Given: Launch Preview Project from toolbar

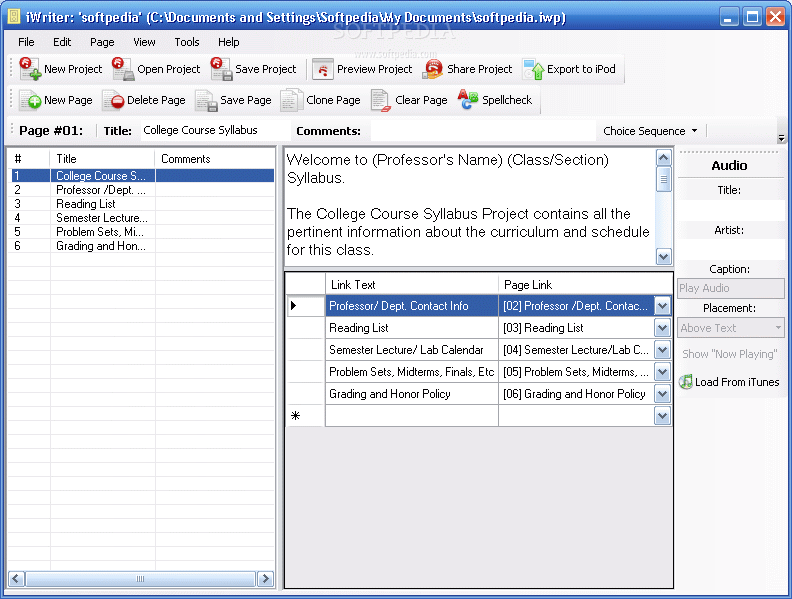Looking at the screenshot, I should click(x=323, y=69).
